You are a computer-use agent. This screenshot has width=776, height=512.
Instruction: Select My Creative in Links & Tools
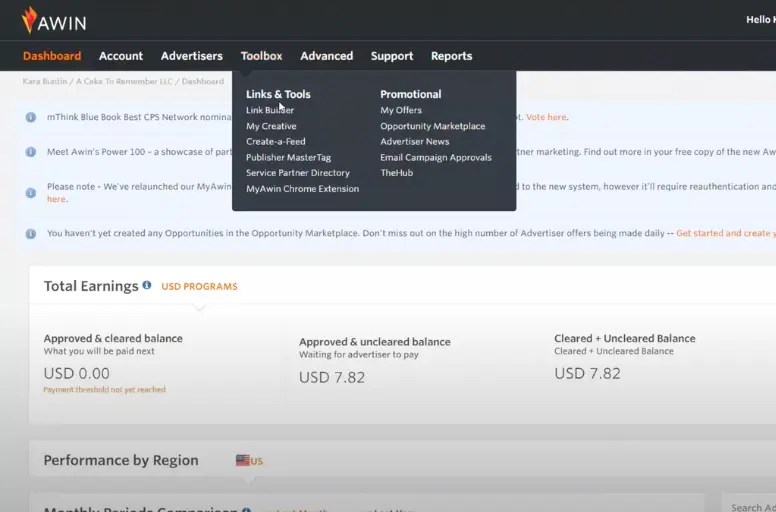point(271,126)
